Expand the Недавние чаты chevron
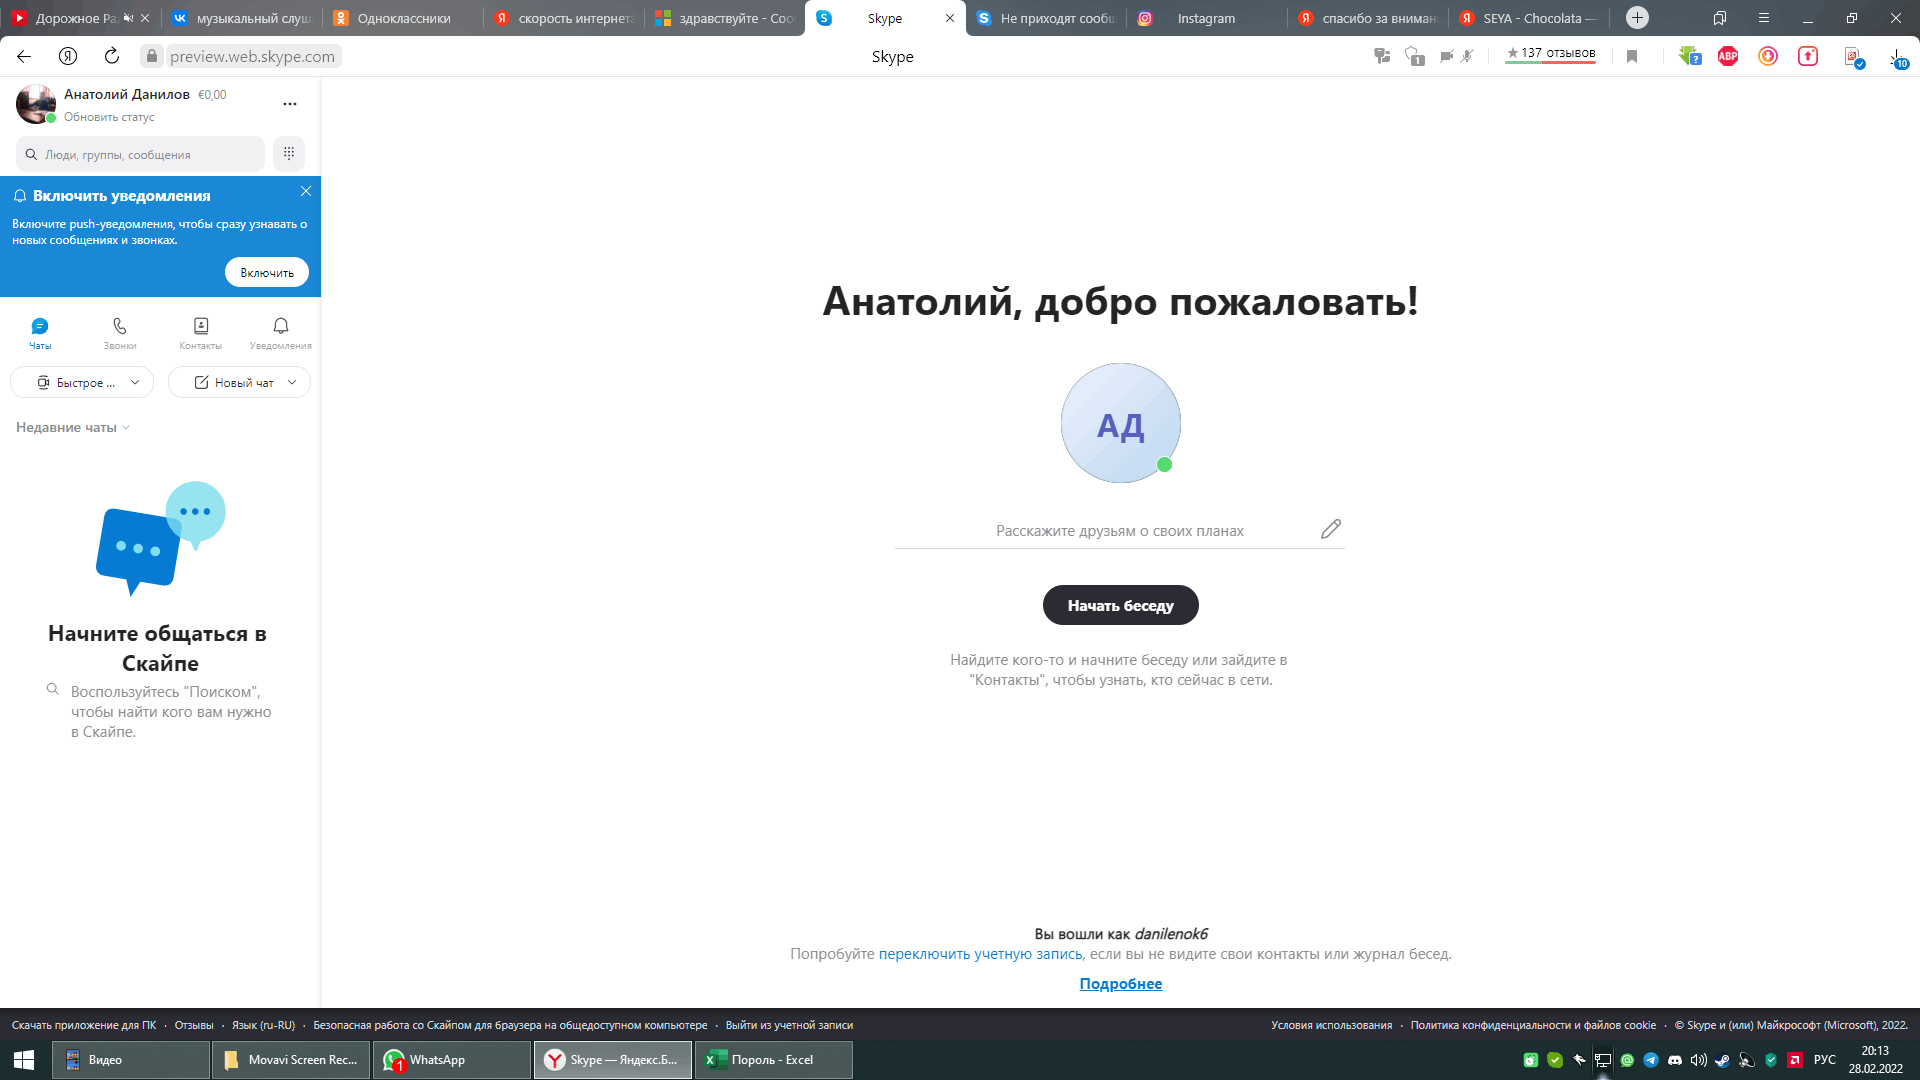 pyautogui.click(x=128, y=427)
